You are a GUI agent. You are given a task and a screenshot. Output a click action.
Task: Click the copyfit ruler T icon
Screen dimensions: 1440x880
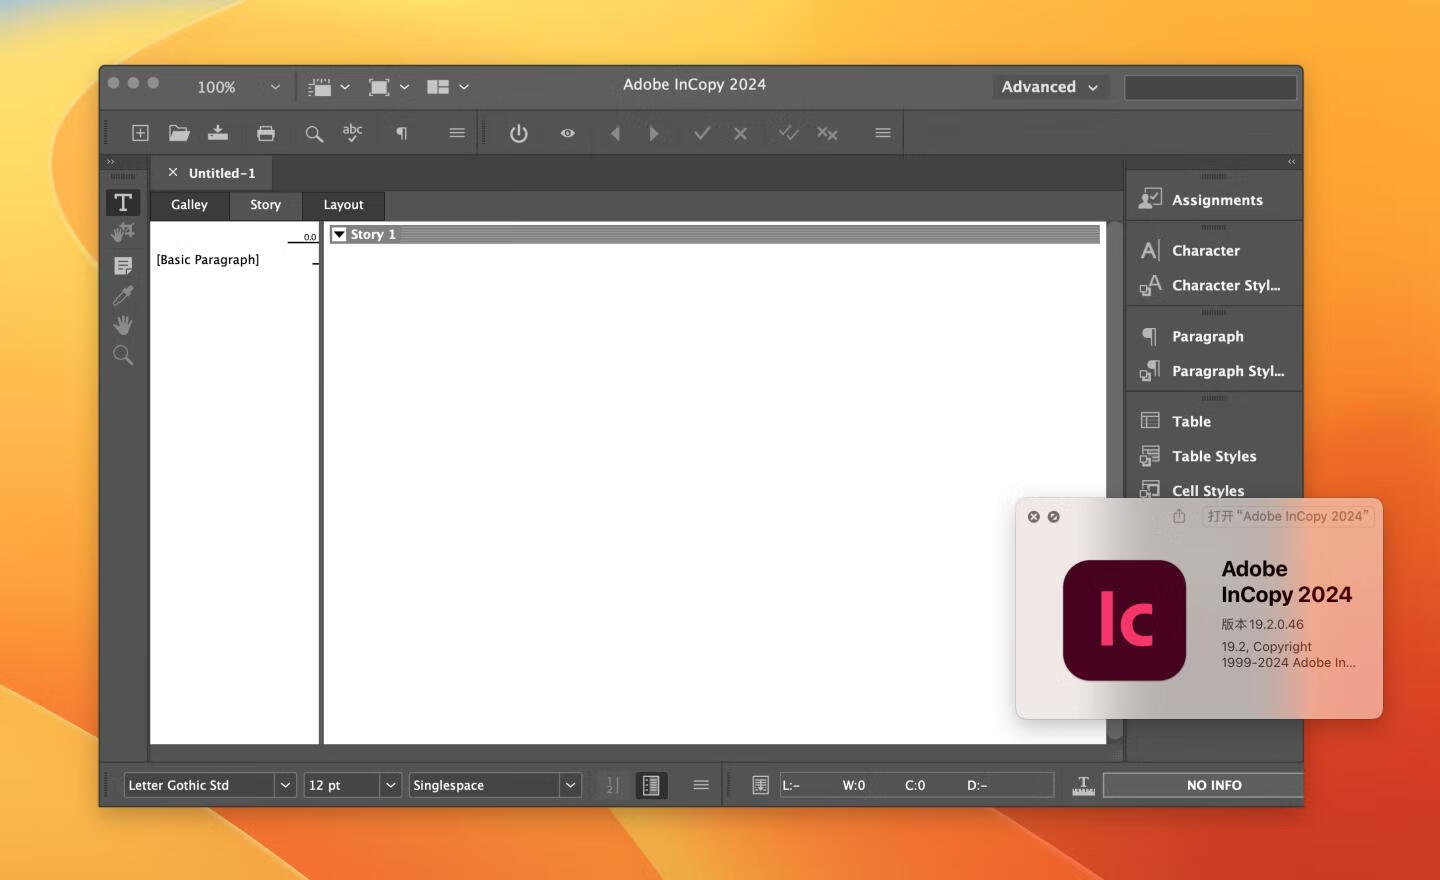coord(1083,786)
